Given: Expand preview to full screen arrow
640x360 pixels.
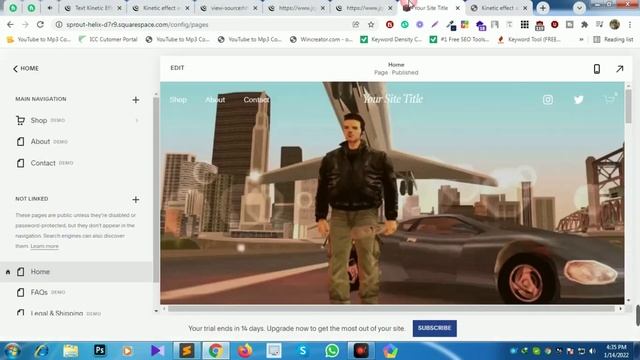Looking at the screenshot, I should [620, 69].
